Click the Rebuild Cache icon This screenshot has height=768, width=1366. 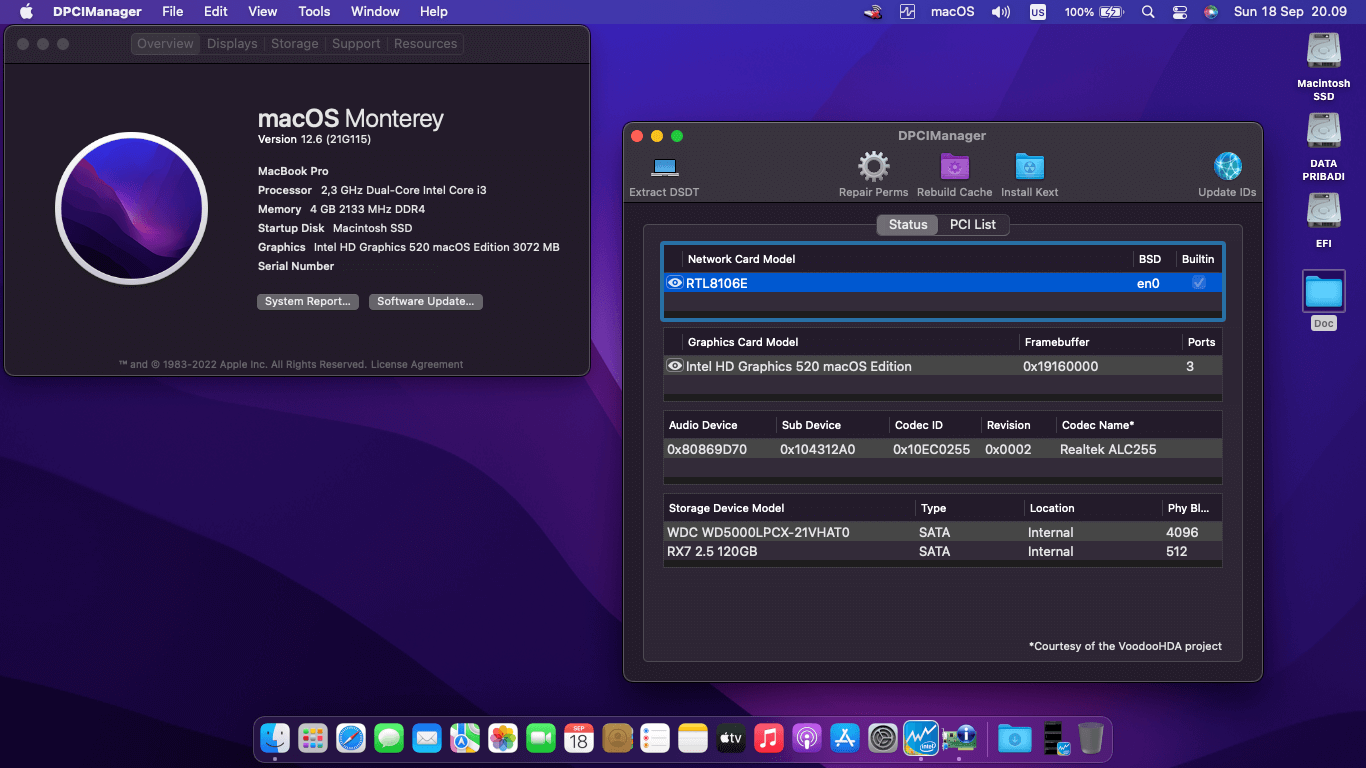coord(955,167)
